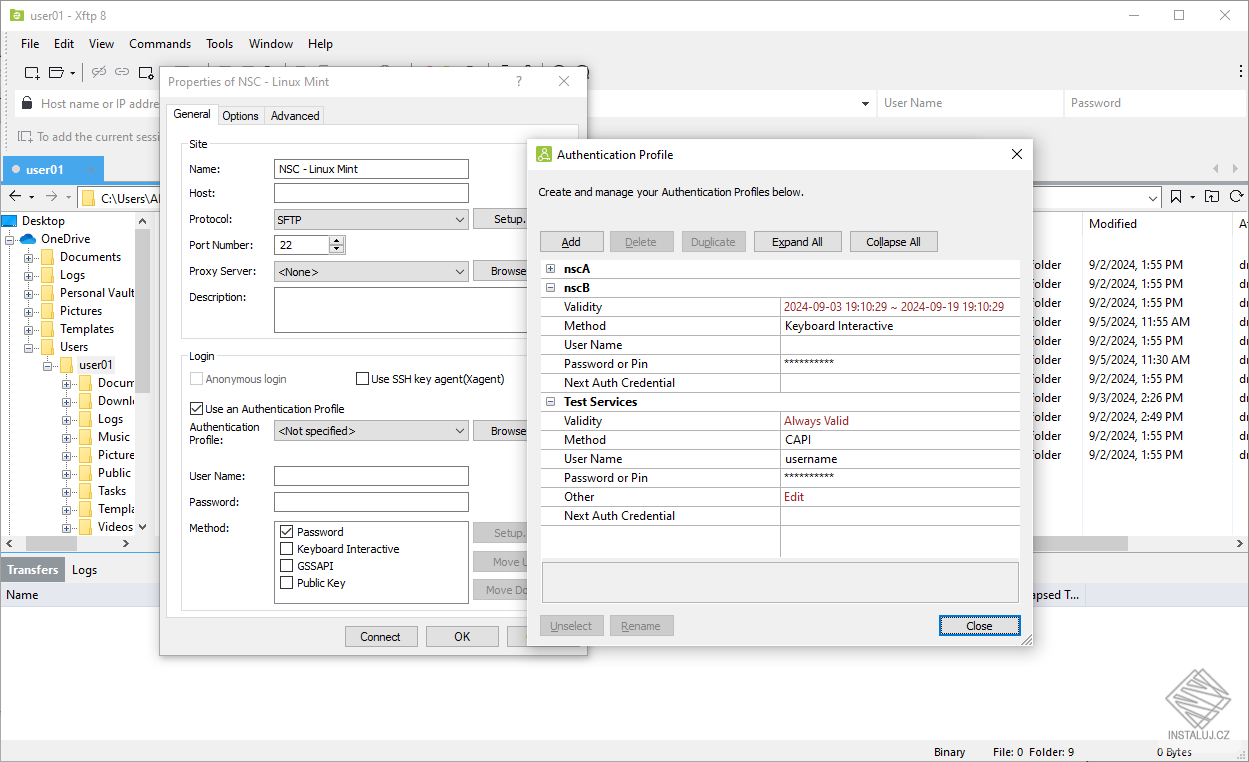
Task: Go back with the left arrow in local pane
Action: click(15, 197)
